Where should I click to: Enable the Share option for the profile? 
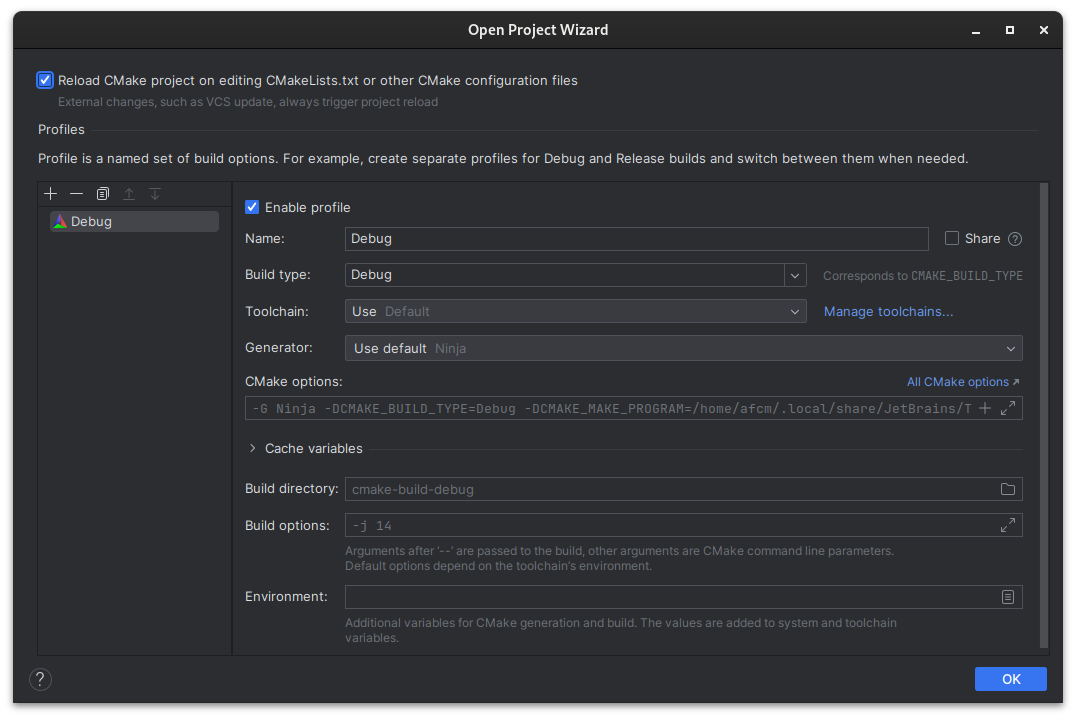coord(951,238)
